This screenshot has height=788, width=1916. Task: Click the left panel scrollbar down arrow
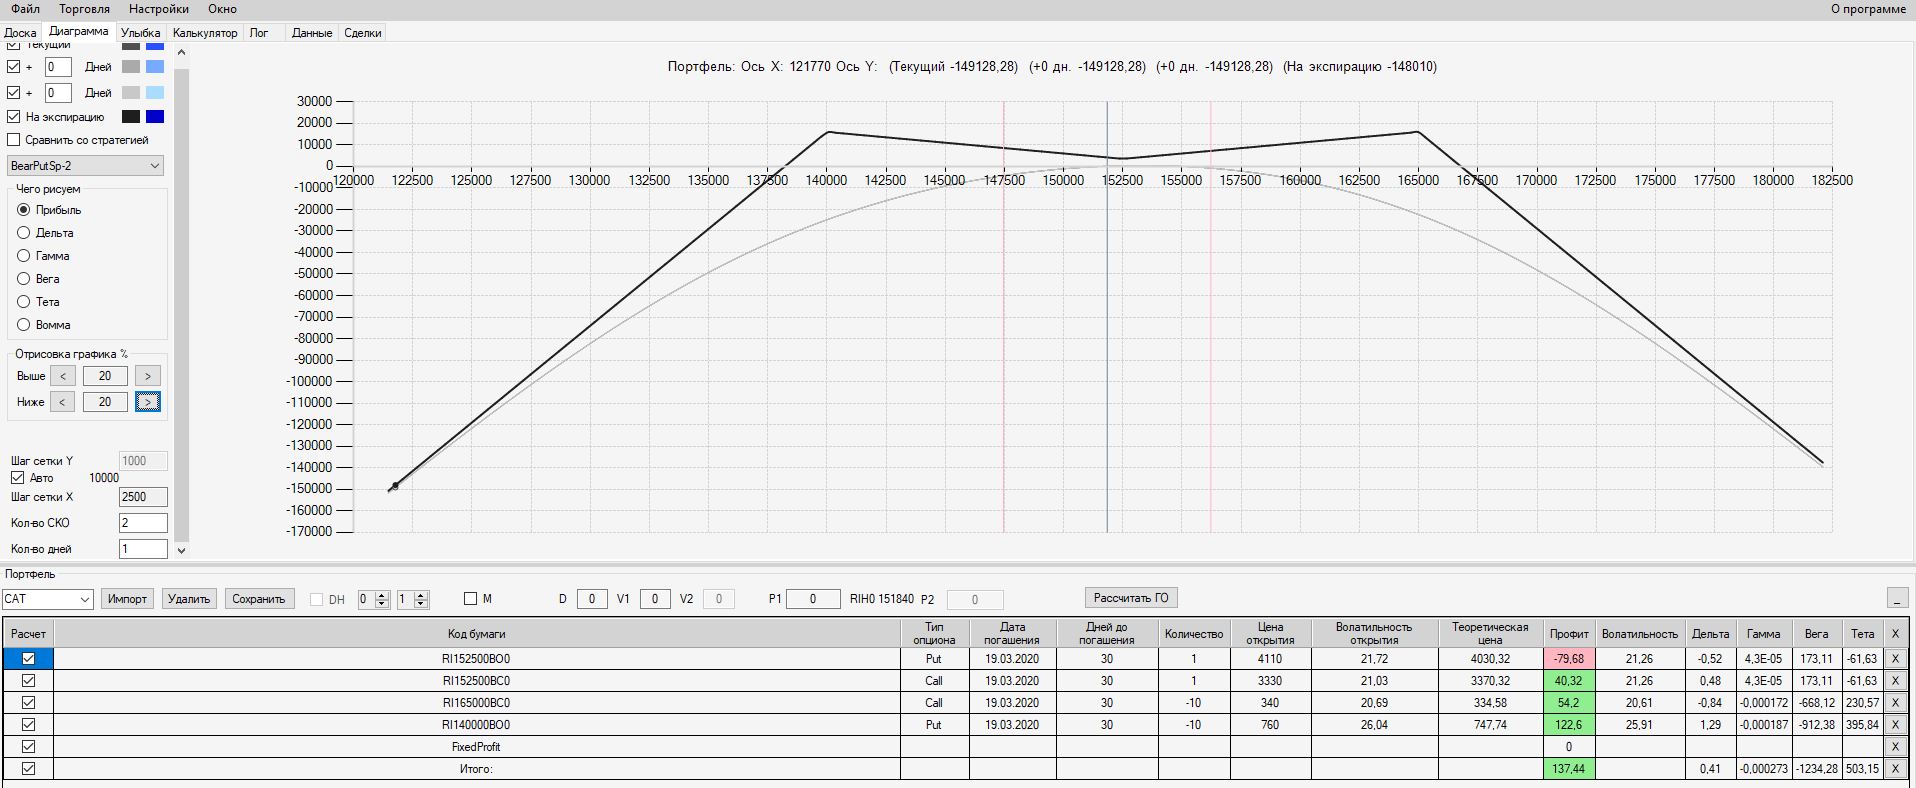click(181, 550)
